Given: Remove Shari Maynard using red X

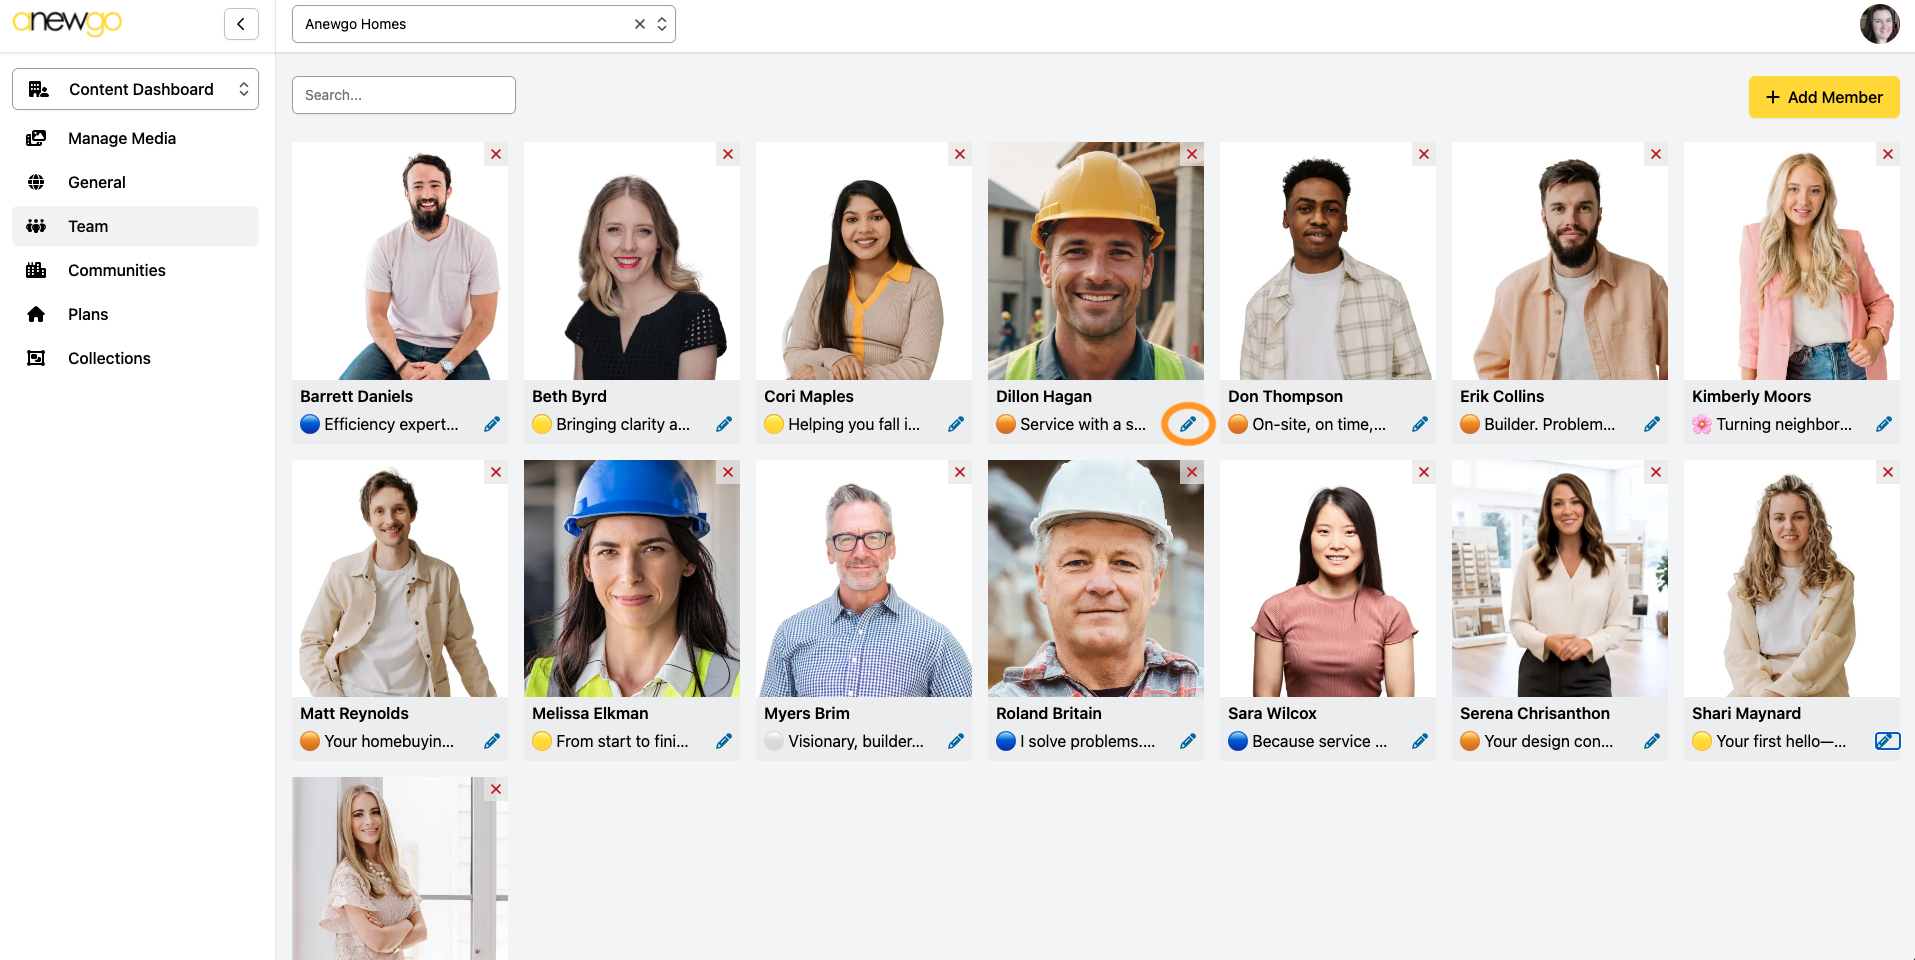Looking at the screenshot, I should (1888, 472).
